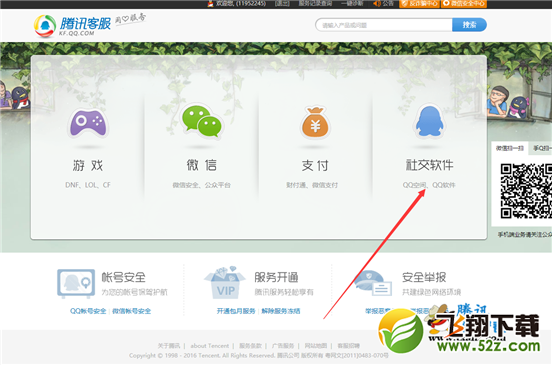Click the QQ空间、QQ软件 subtitle text
552x365 pixels.
(x=429, y=185)
